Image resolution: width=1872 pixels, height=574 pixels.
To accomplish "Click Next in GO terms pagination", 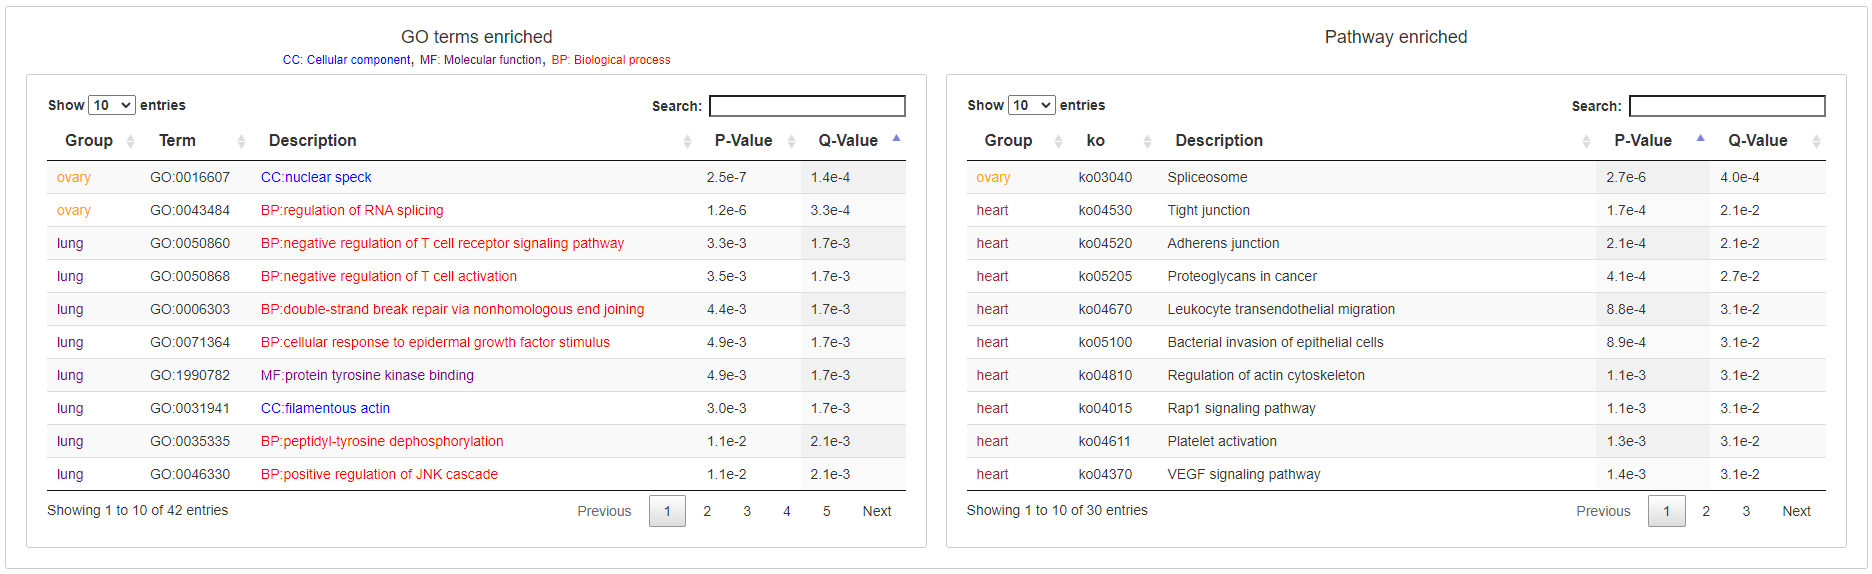I will point(877,511).
